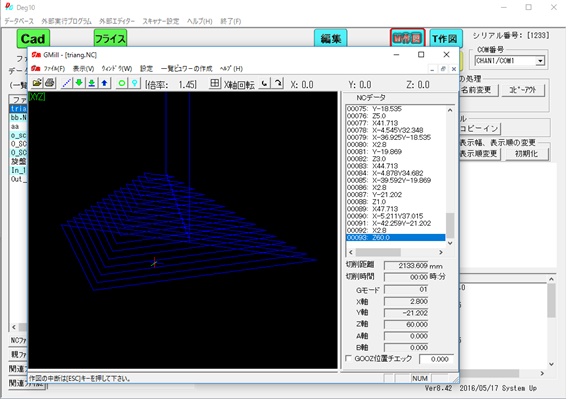Click the 名前変更 button

(479, 90)
